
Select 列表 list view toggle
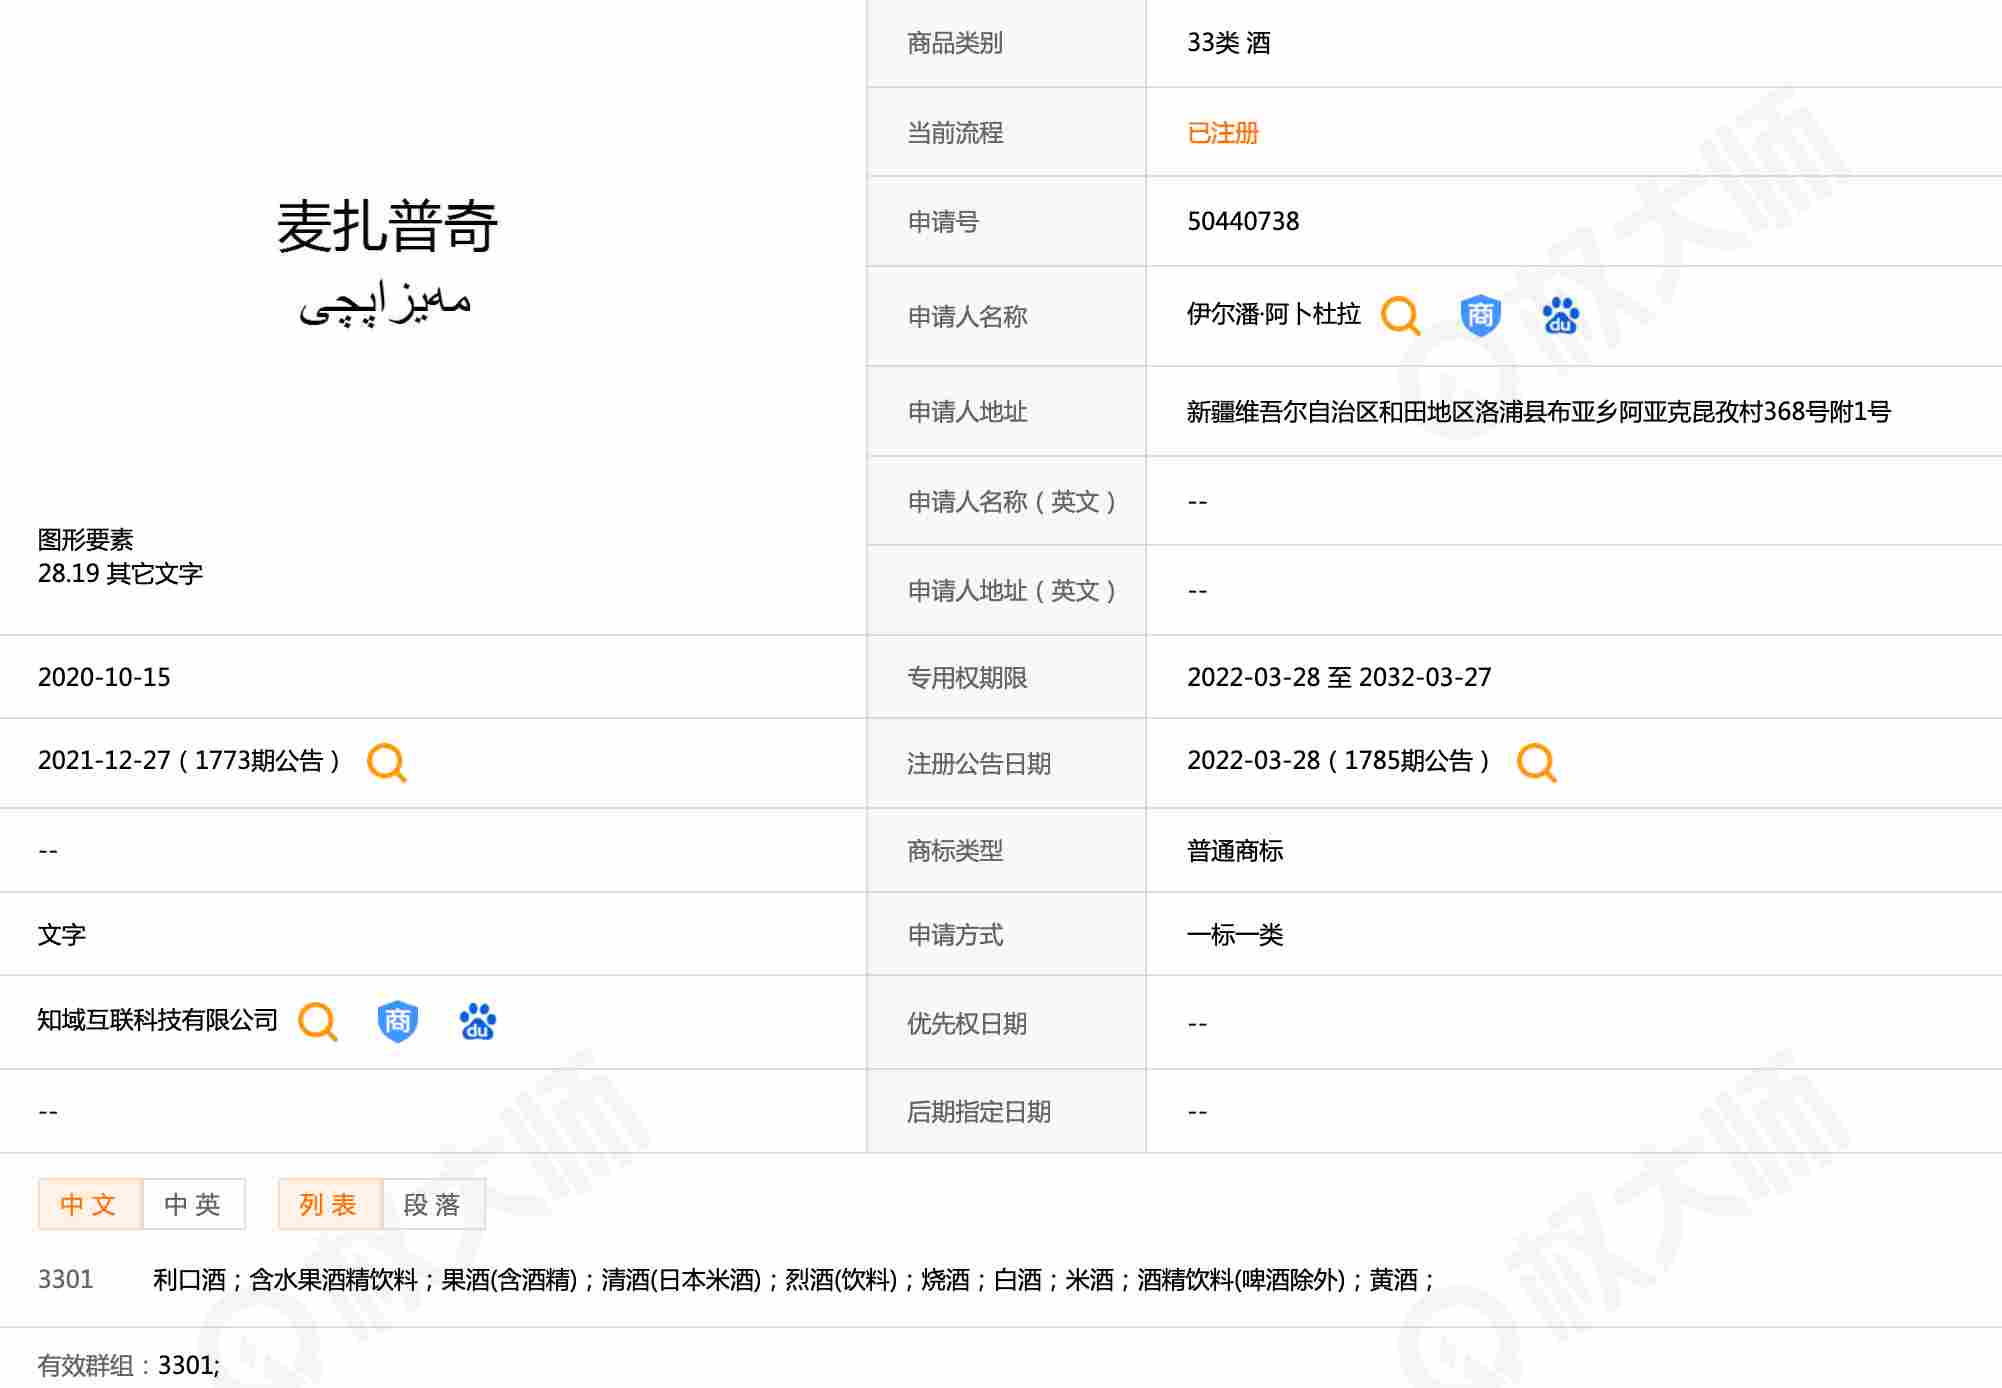(x=329, y=1204)
